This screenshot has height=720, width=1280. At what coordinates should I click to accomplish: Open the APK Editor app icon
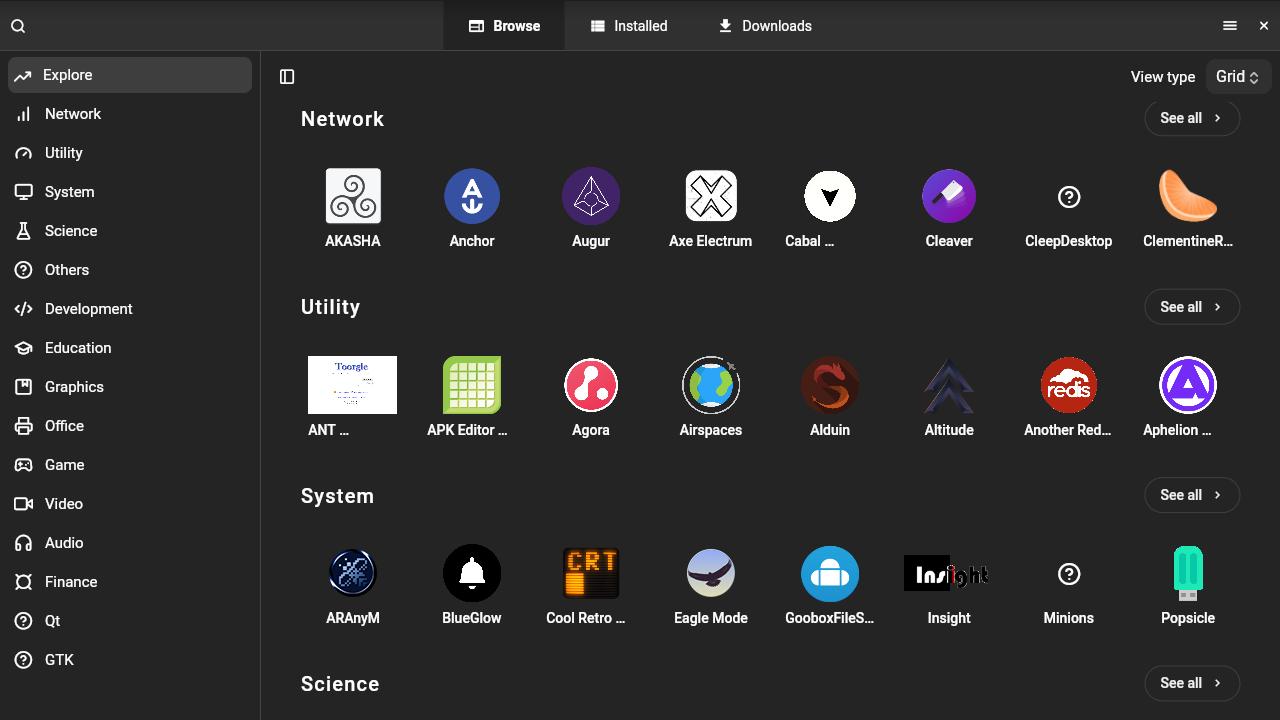pyautogui.click(x=472, y=385)
